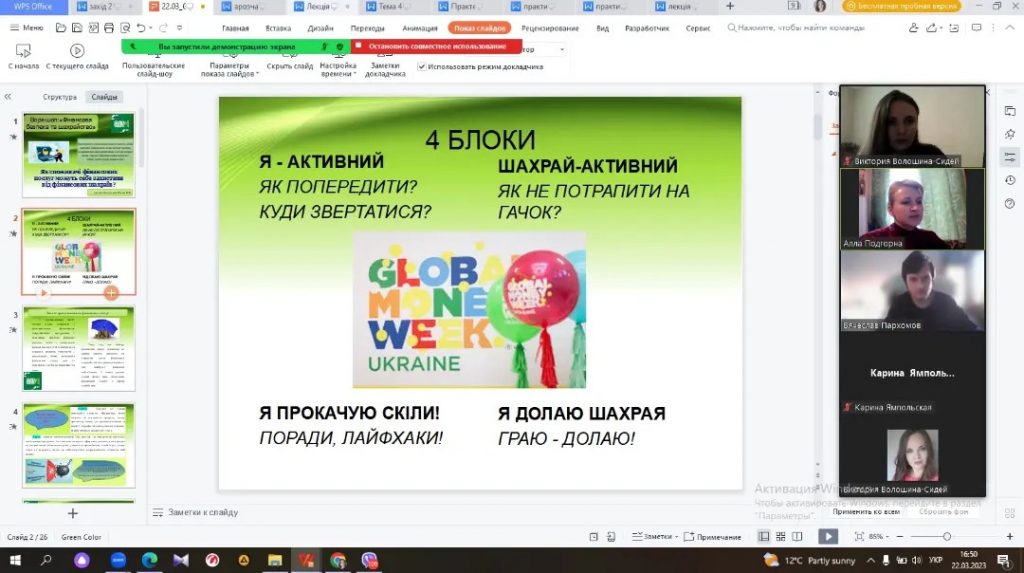Switch to Структура outline tab
Viewport: 1024px width, 573px height.
(x=60, y=97)
